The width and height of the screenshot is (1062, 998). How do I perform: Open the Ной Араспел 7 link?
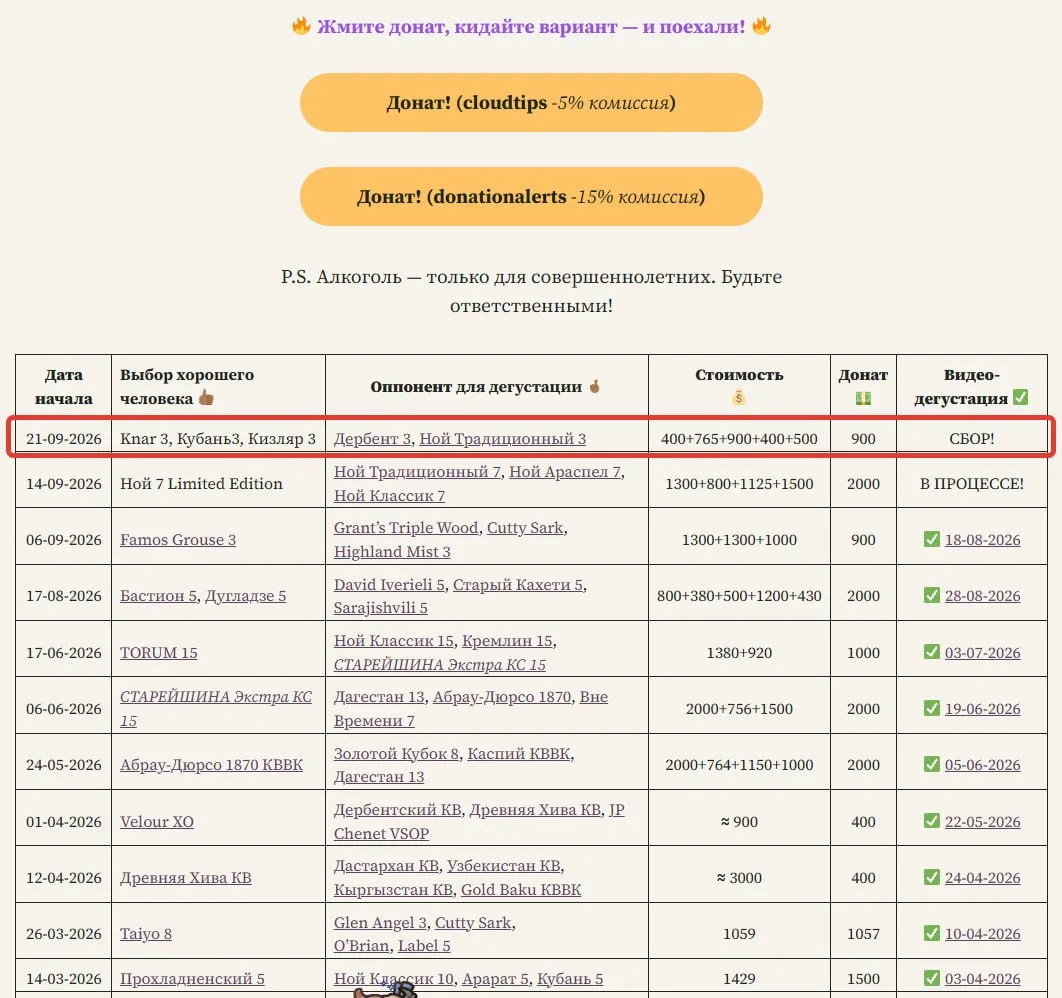[x=565, y=472]
